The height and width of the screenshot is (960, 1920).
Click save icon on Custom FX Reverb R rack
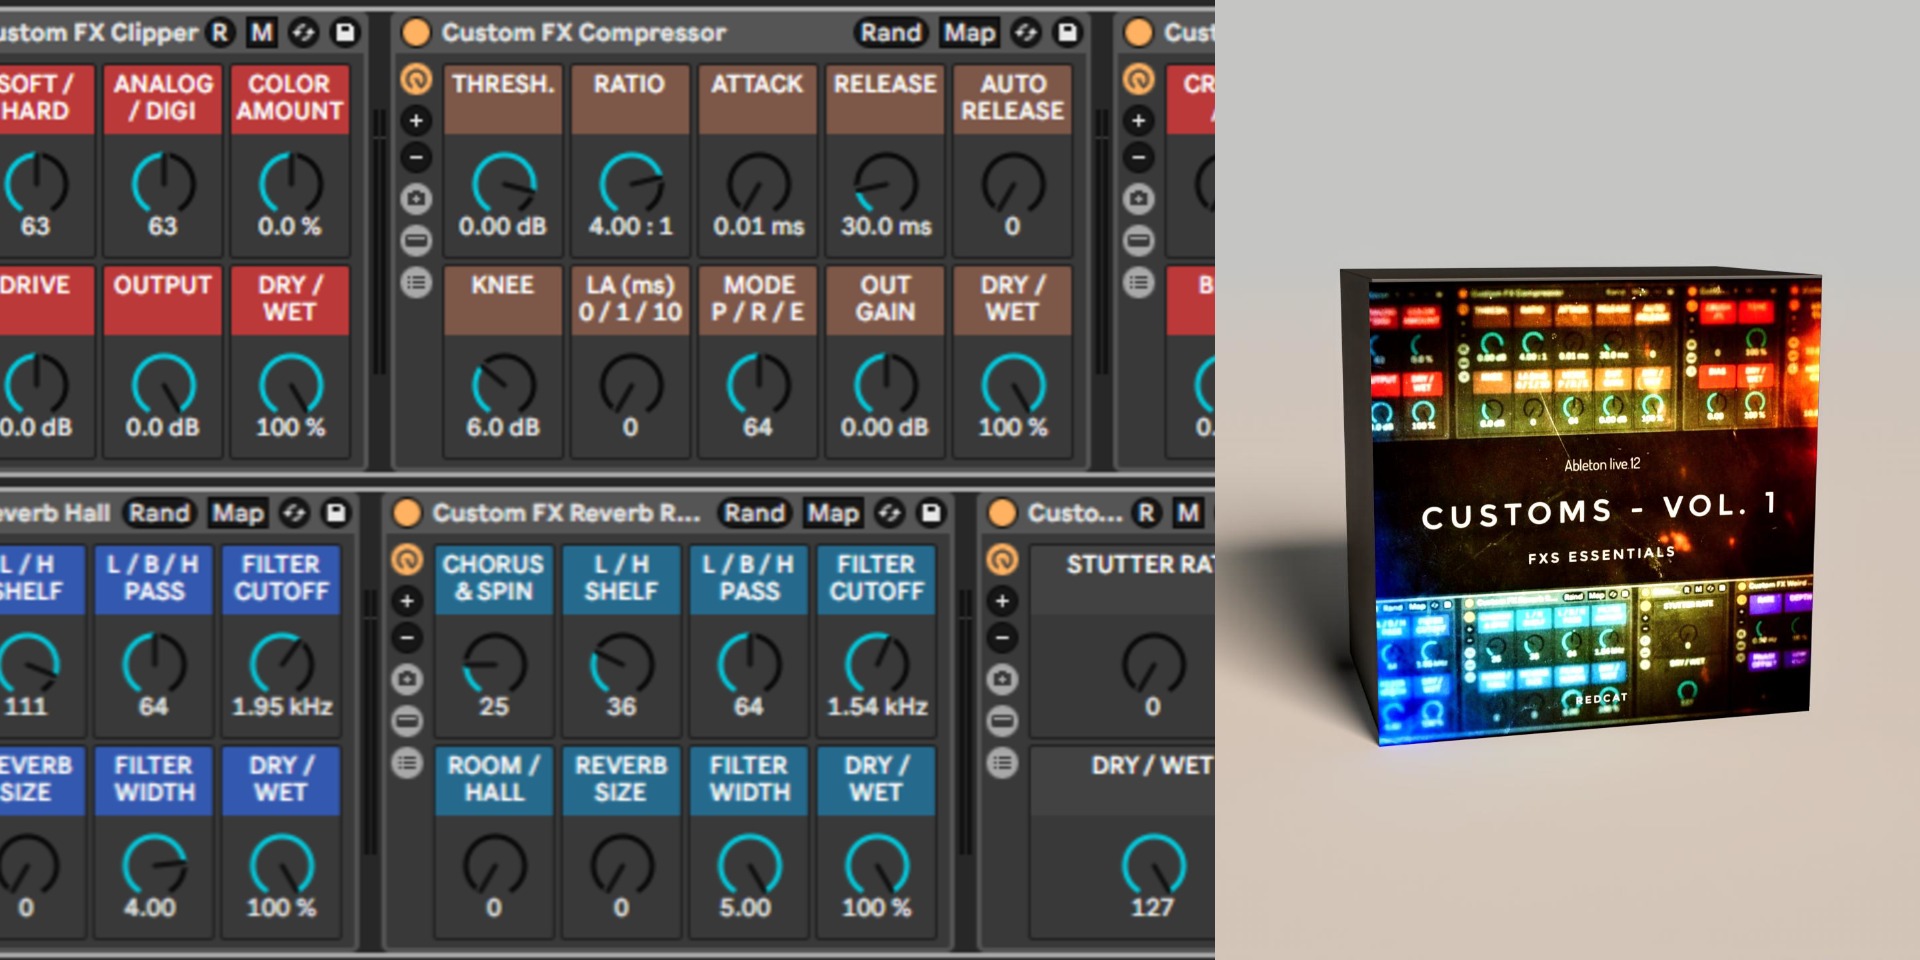931,513
